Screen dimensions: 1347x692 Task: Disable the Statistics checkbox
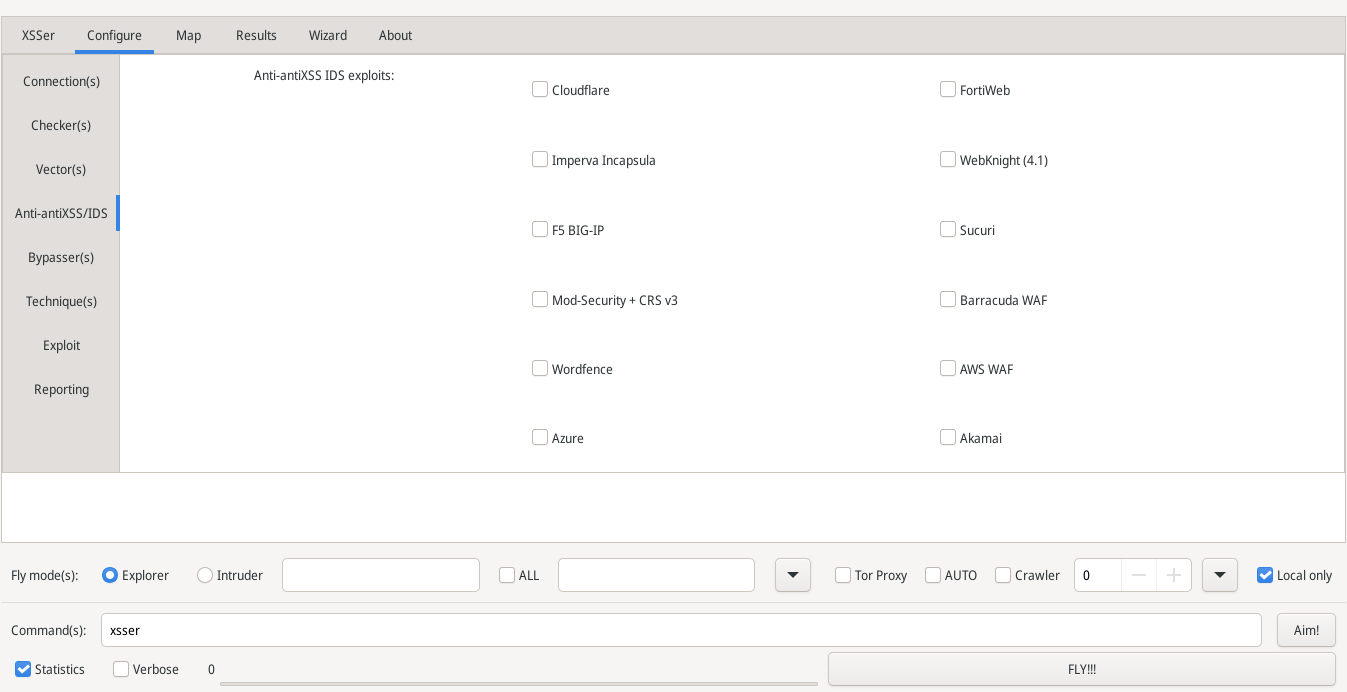[23, 669]
